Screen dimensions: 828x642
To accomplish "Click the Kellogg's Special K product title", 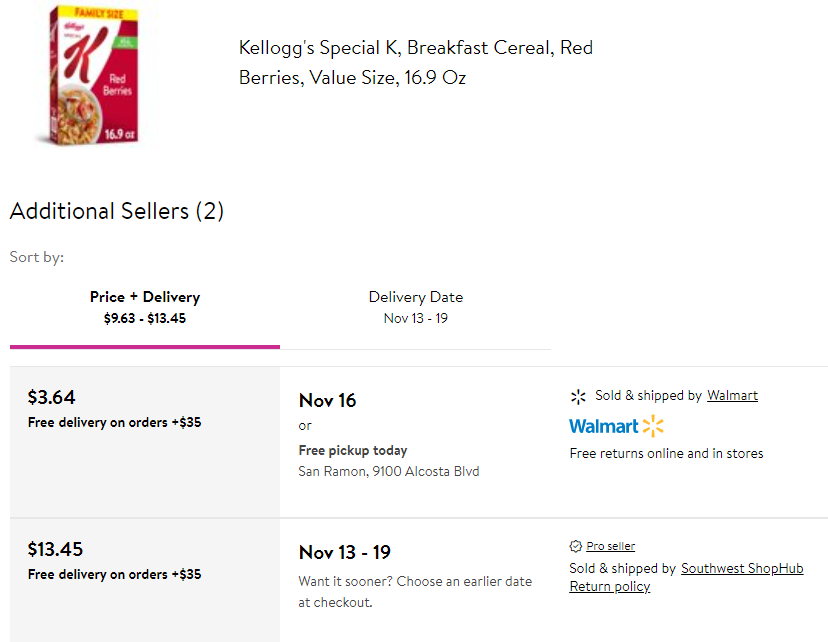I will click(x=416, y=62).
